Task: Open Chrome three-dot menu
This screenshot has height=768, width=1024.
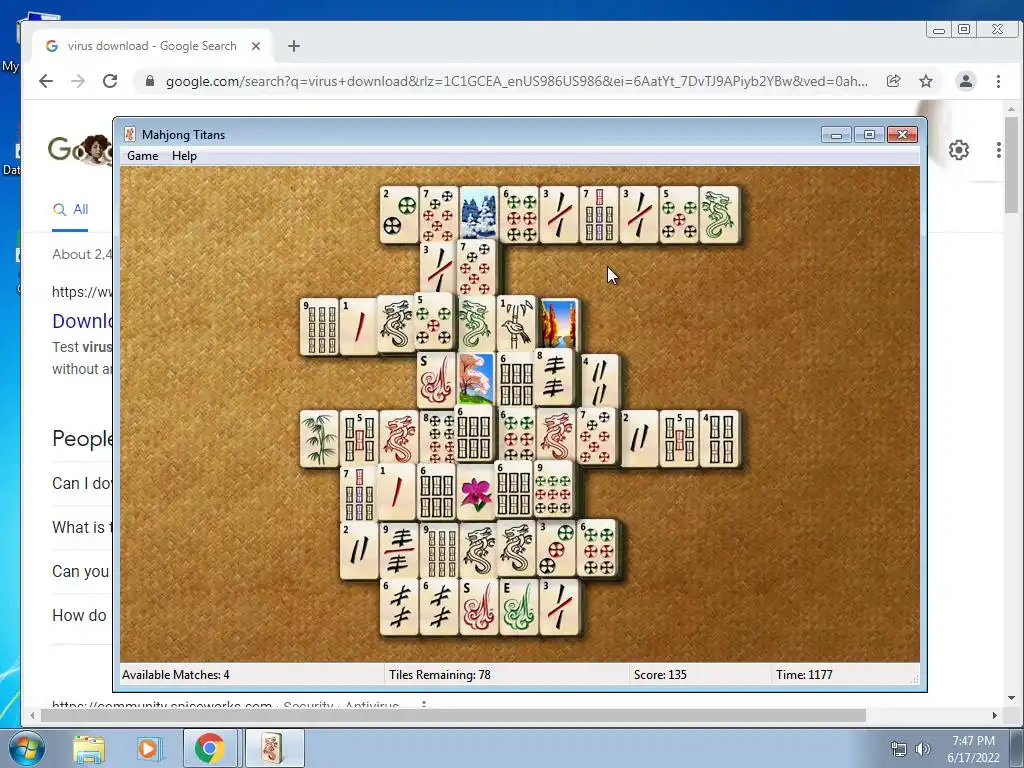Action: 998,81
